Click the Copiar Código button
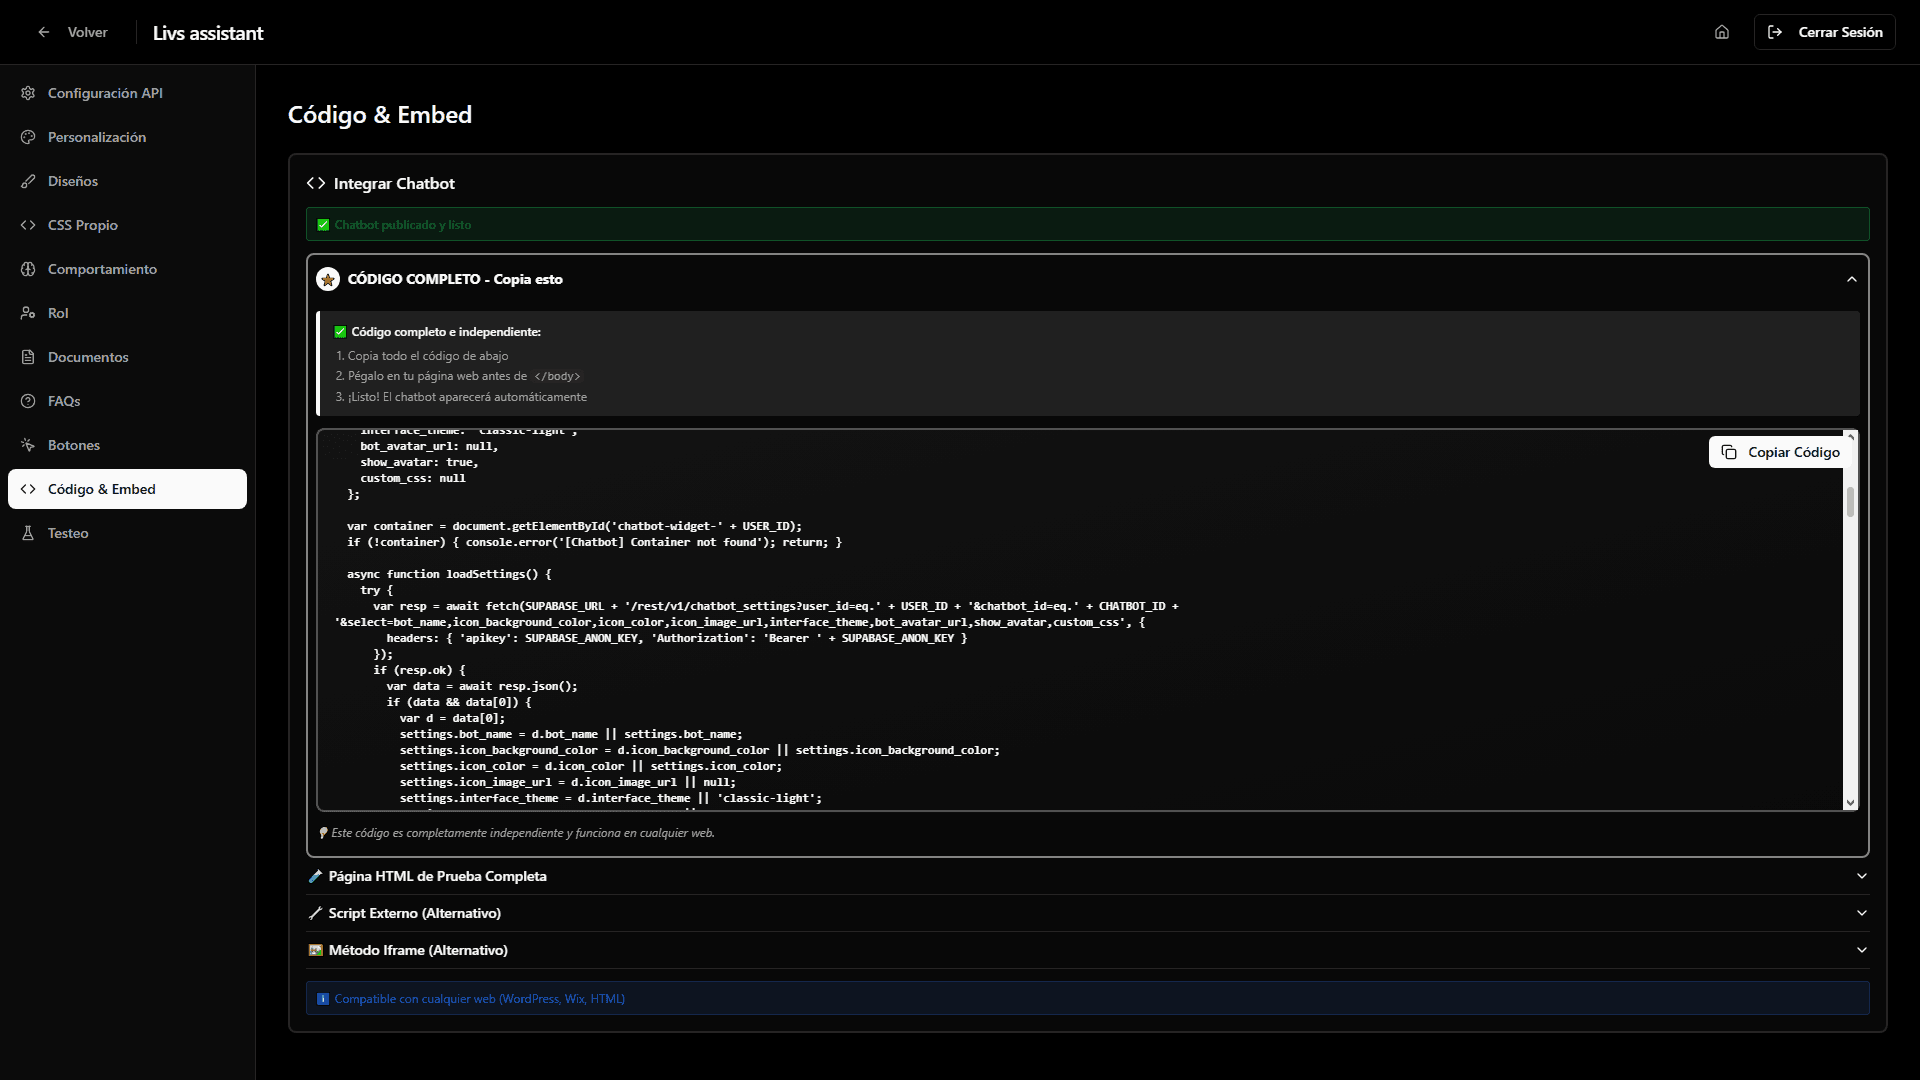Image resolution: width=1920 pixels, height=1080 pixels. click(1779, 452)
